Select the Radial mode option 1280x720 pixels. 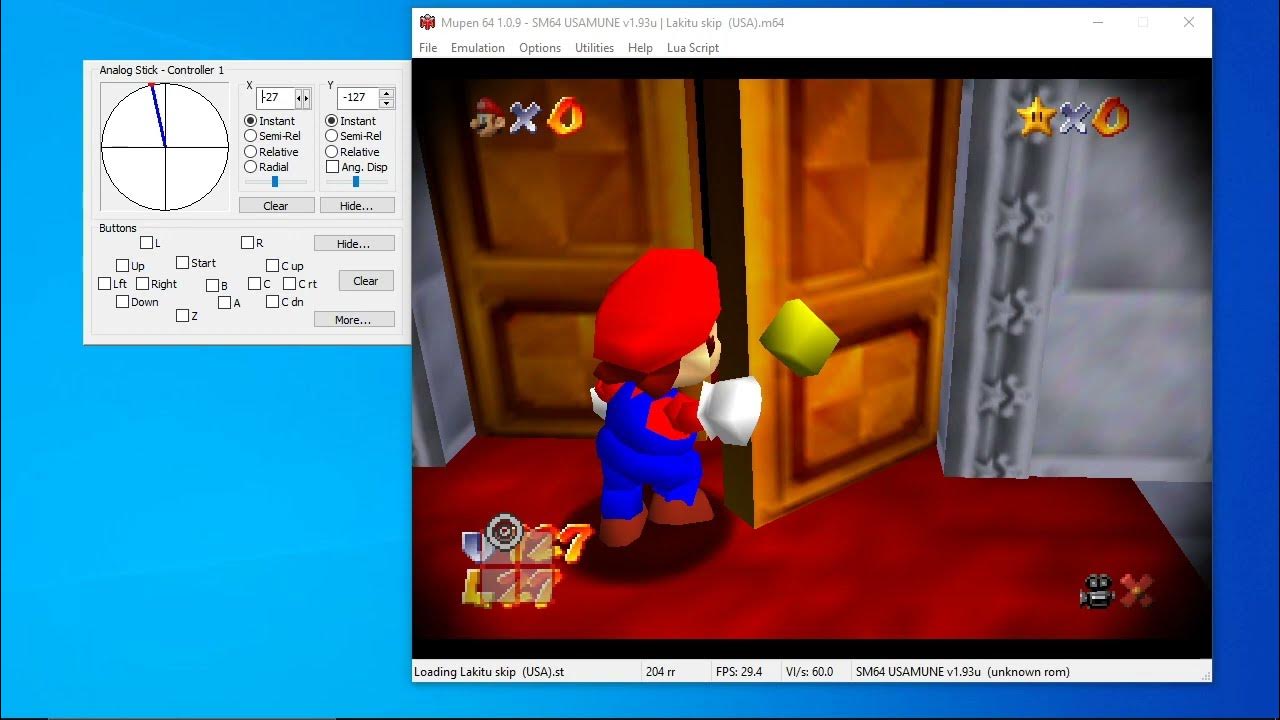[x=251, y=167]
